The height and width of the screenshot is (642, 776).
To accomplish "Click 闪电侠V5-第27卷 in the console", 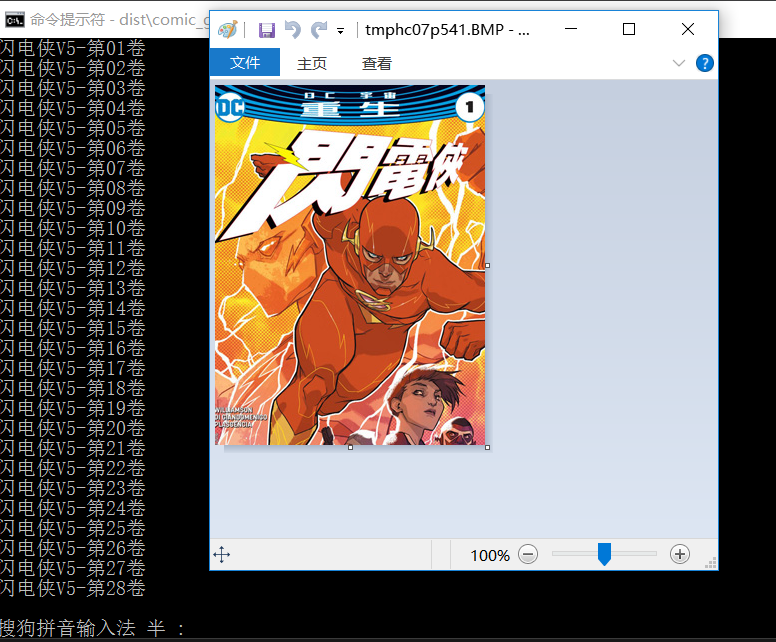I will (x=73, y=568).
